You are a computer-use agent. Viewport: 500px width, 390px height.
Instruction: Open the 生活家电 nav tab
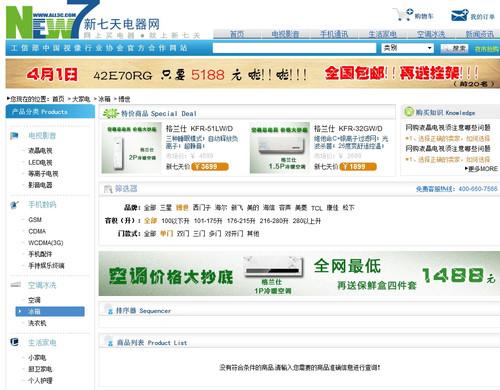click(x=382, y=34)
